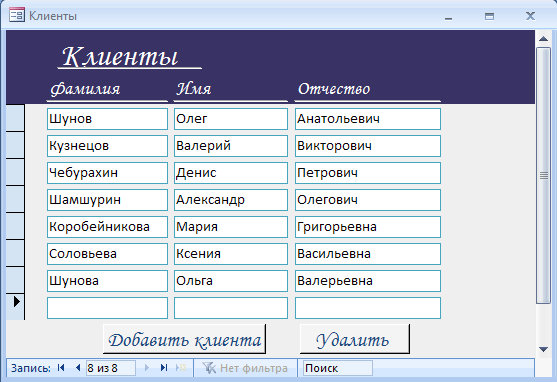This screenshot has width=557, height=382.
Task: Click record selector for Шунов row
Action: pos(15,118)
